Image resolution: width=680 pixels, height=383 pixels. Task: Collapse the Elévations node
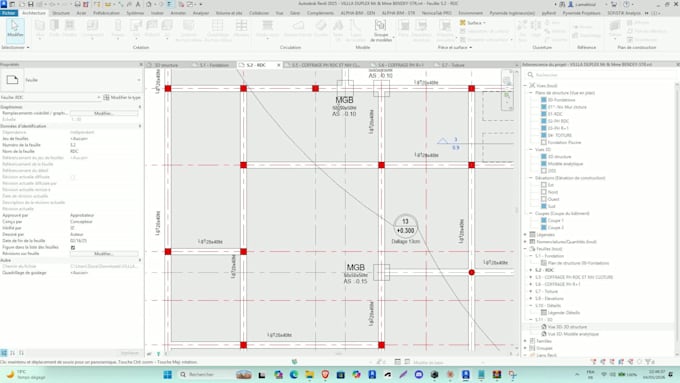[x=531, y=178]
